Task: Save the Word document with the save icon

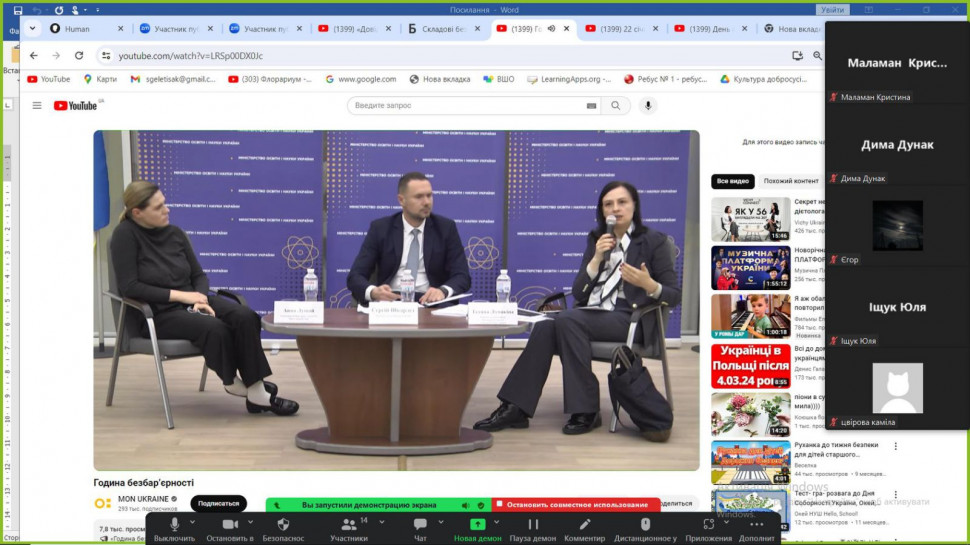Action: (x=18, y=10)
